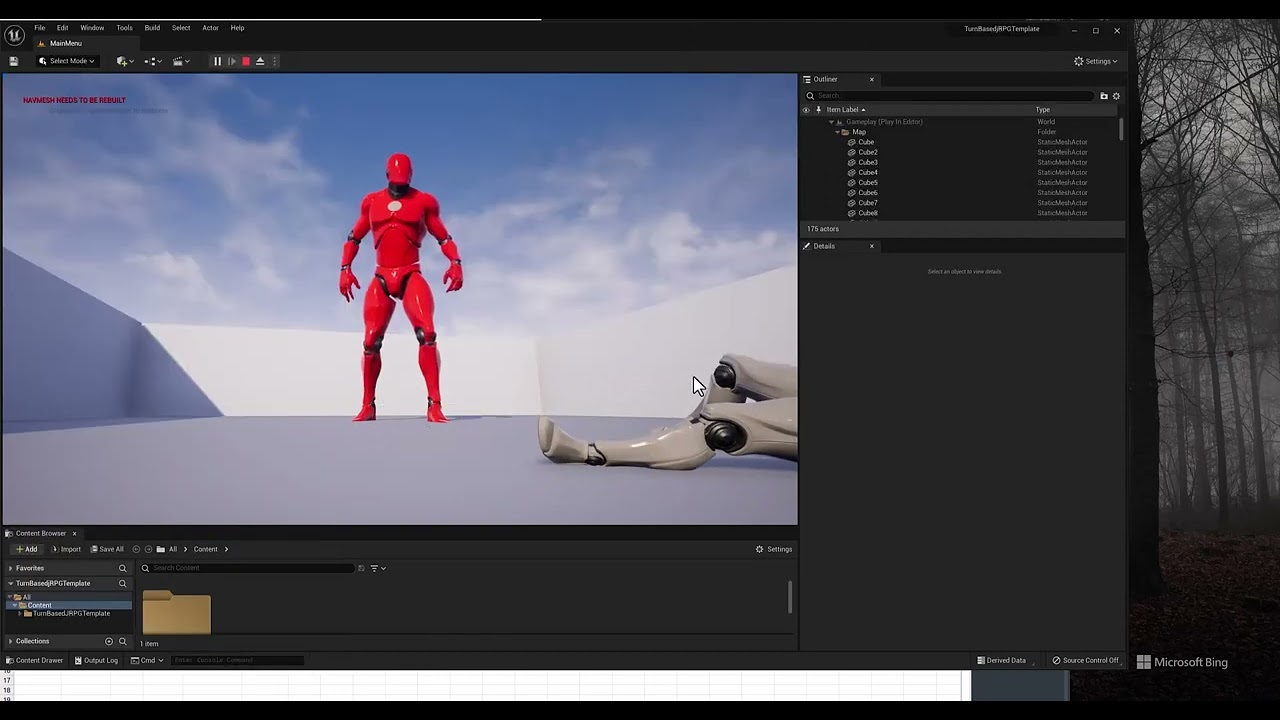This screenshot has height=720, width=1280.
Task: Pause the Play In Editor session
Action: click(x=217, y=61)
